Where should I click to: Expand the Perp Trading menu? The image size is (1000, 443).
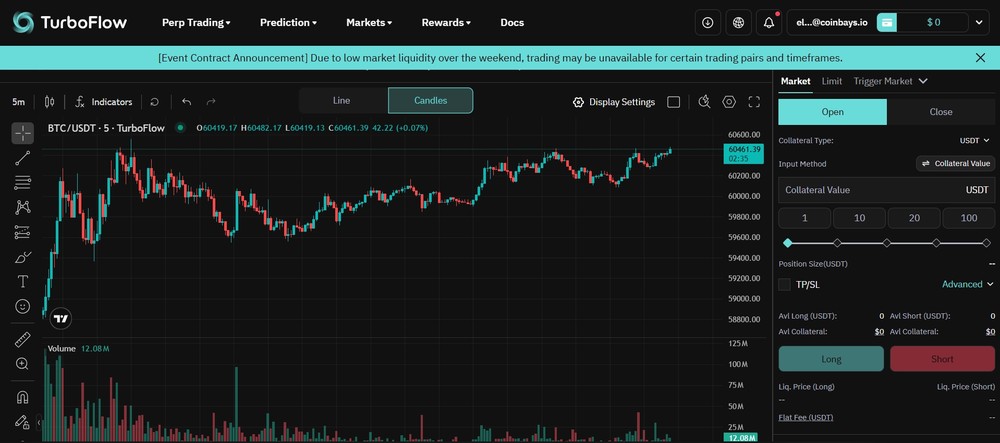pyautogui.click(x=196, y=22)
